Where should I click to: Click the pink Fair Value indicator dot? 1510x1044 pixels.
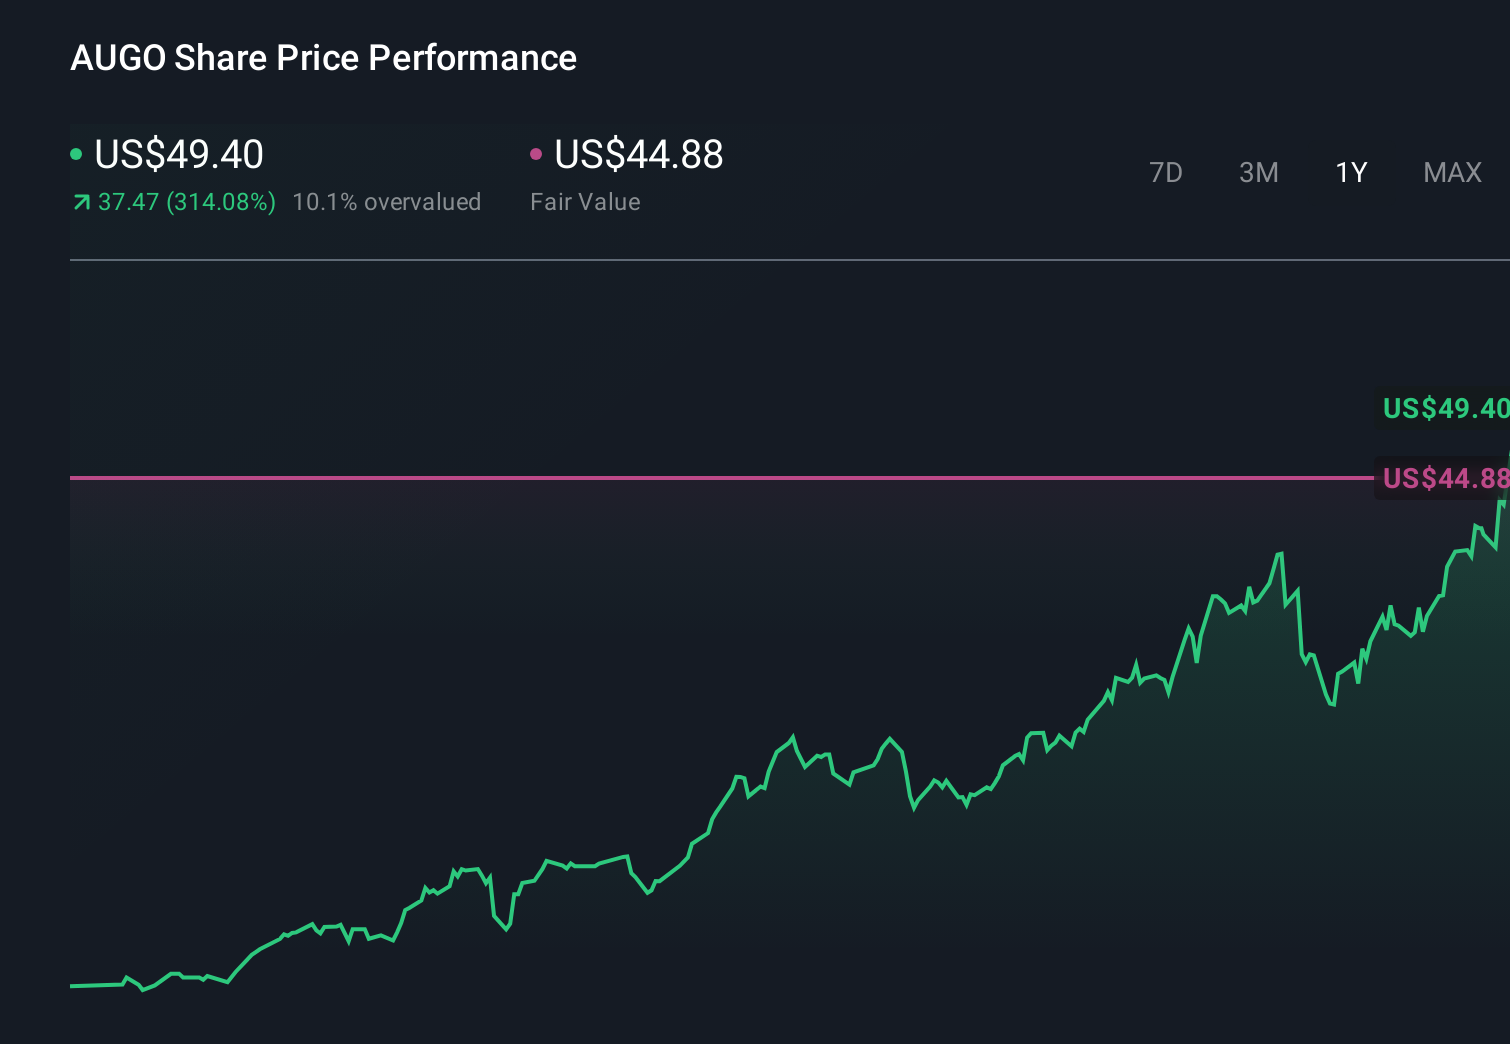537,154
